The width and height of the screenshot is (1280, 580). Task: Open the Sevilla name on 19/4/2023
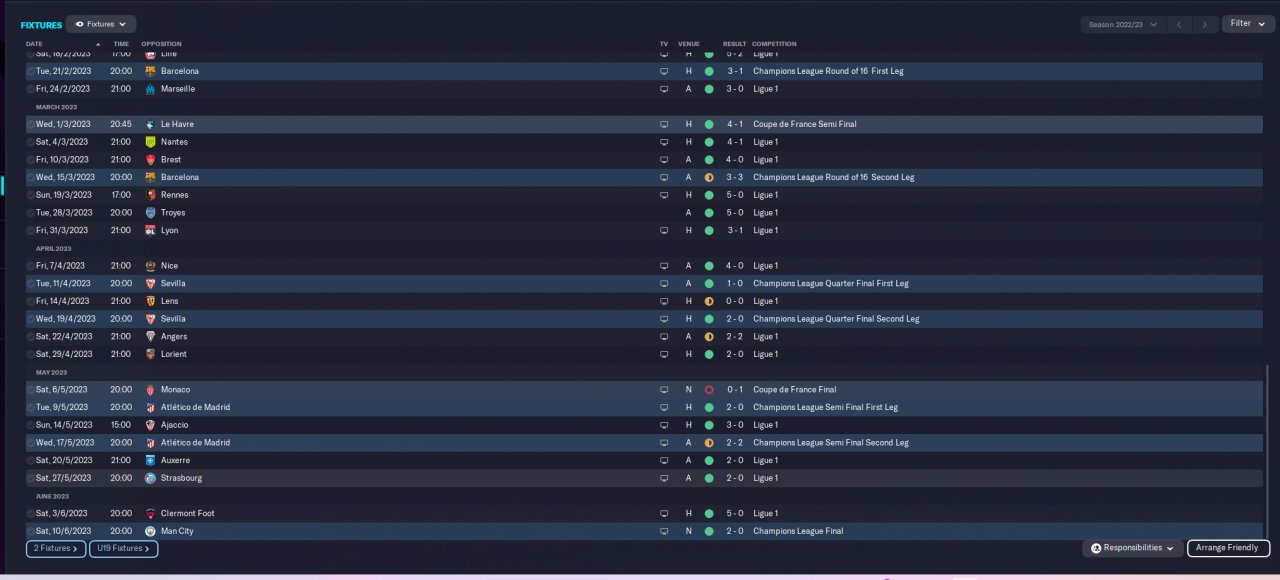point(173,319)
